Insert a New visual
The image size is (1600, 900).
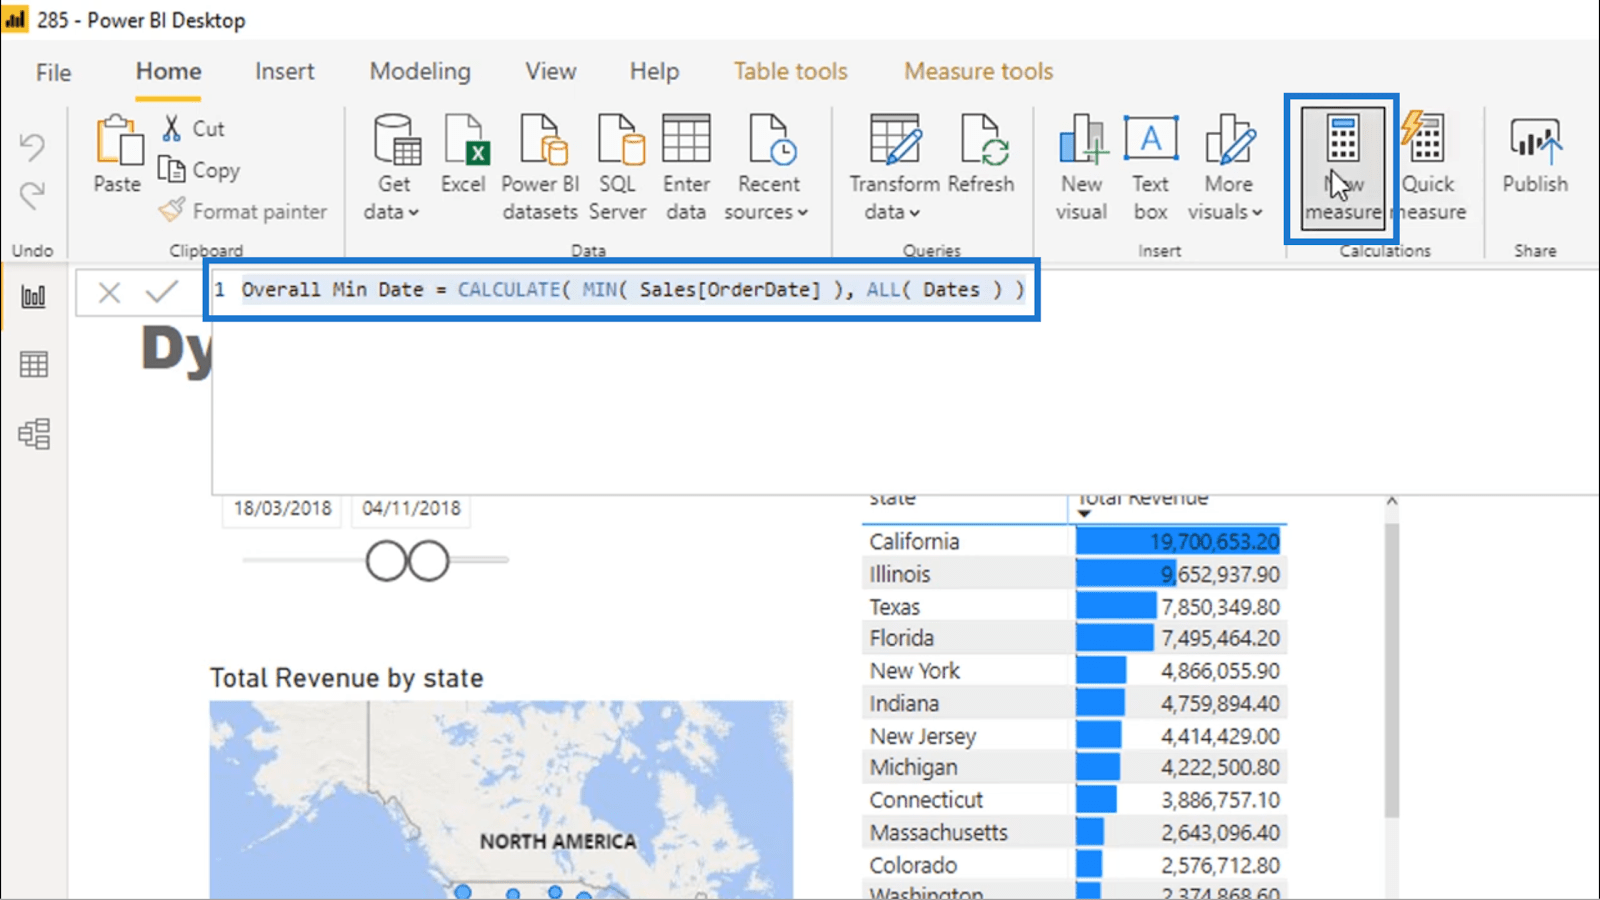tap(1082, 167)
